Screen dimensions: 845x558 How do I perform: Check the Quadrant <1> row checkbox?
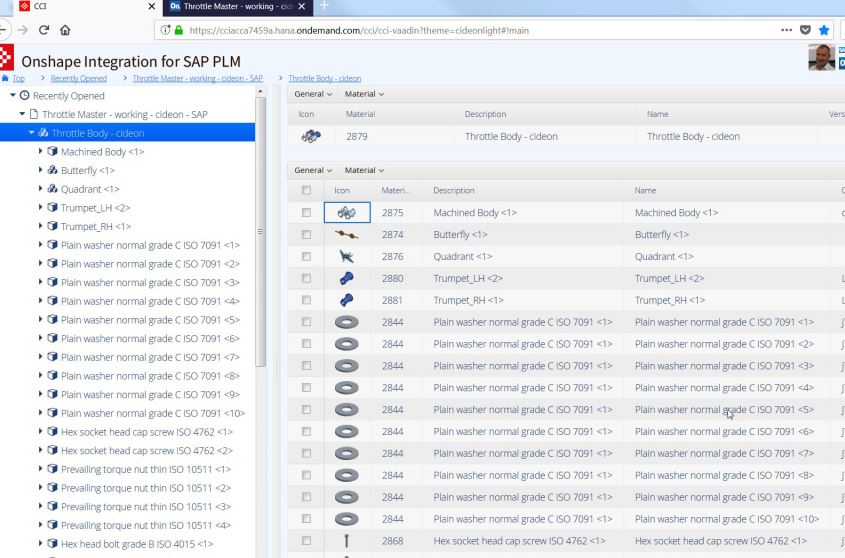tap(306, 257)
